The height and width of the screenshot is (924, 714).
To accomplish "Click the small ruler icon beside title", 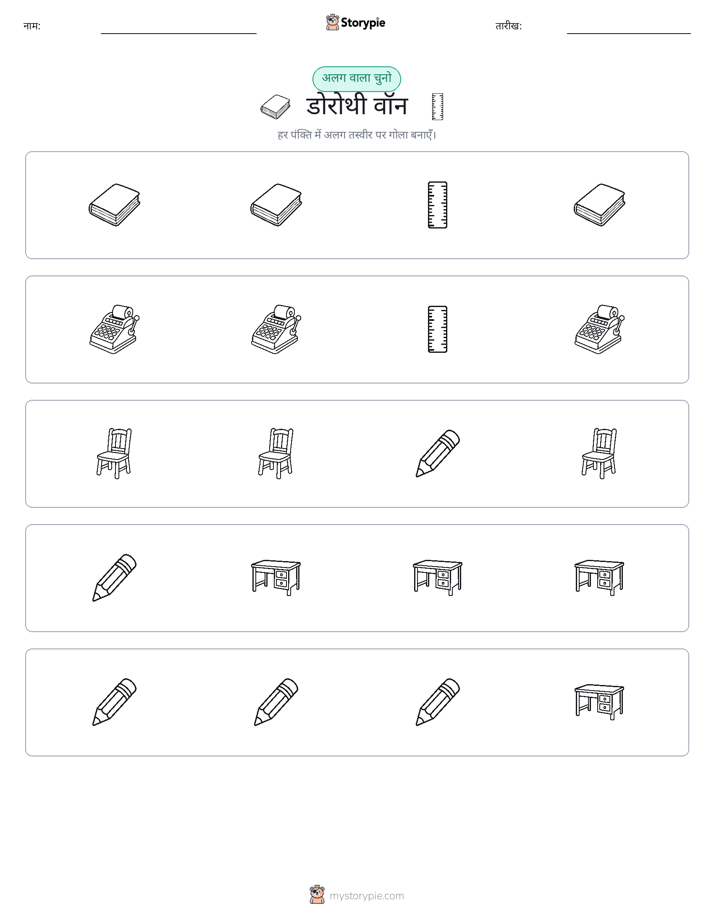I will [x=437, y=107].
